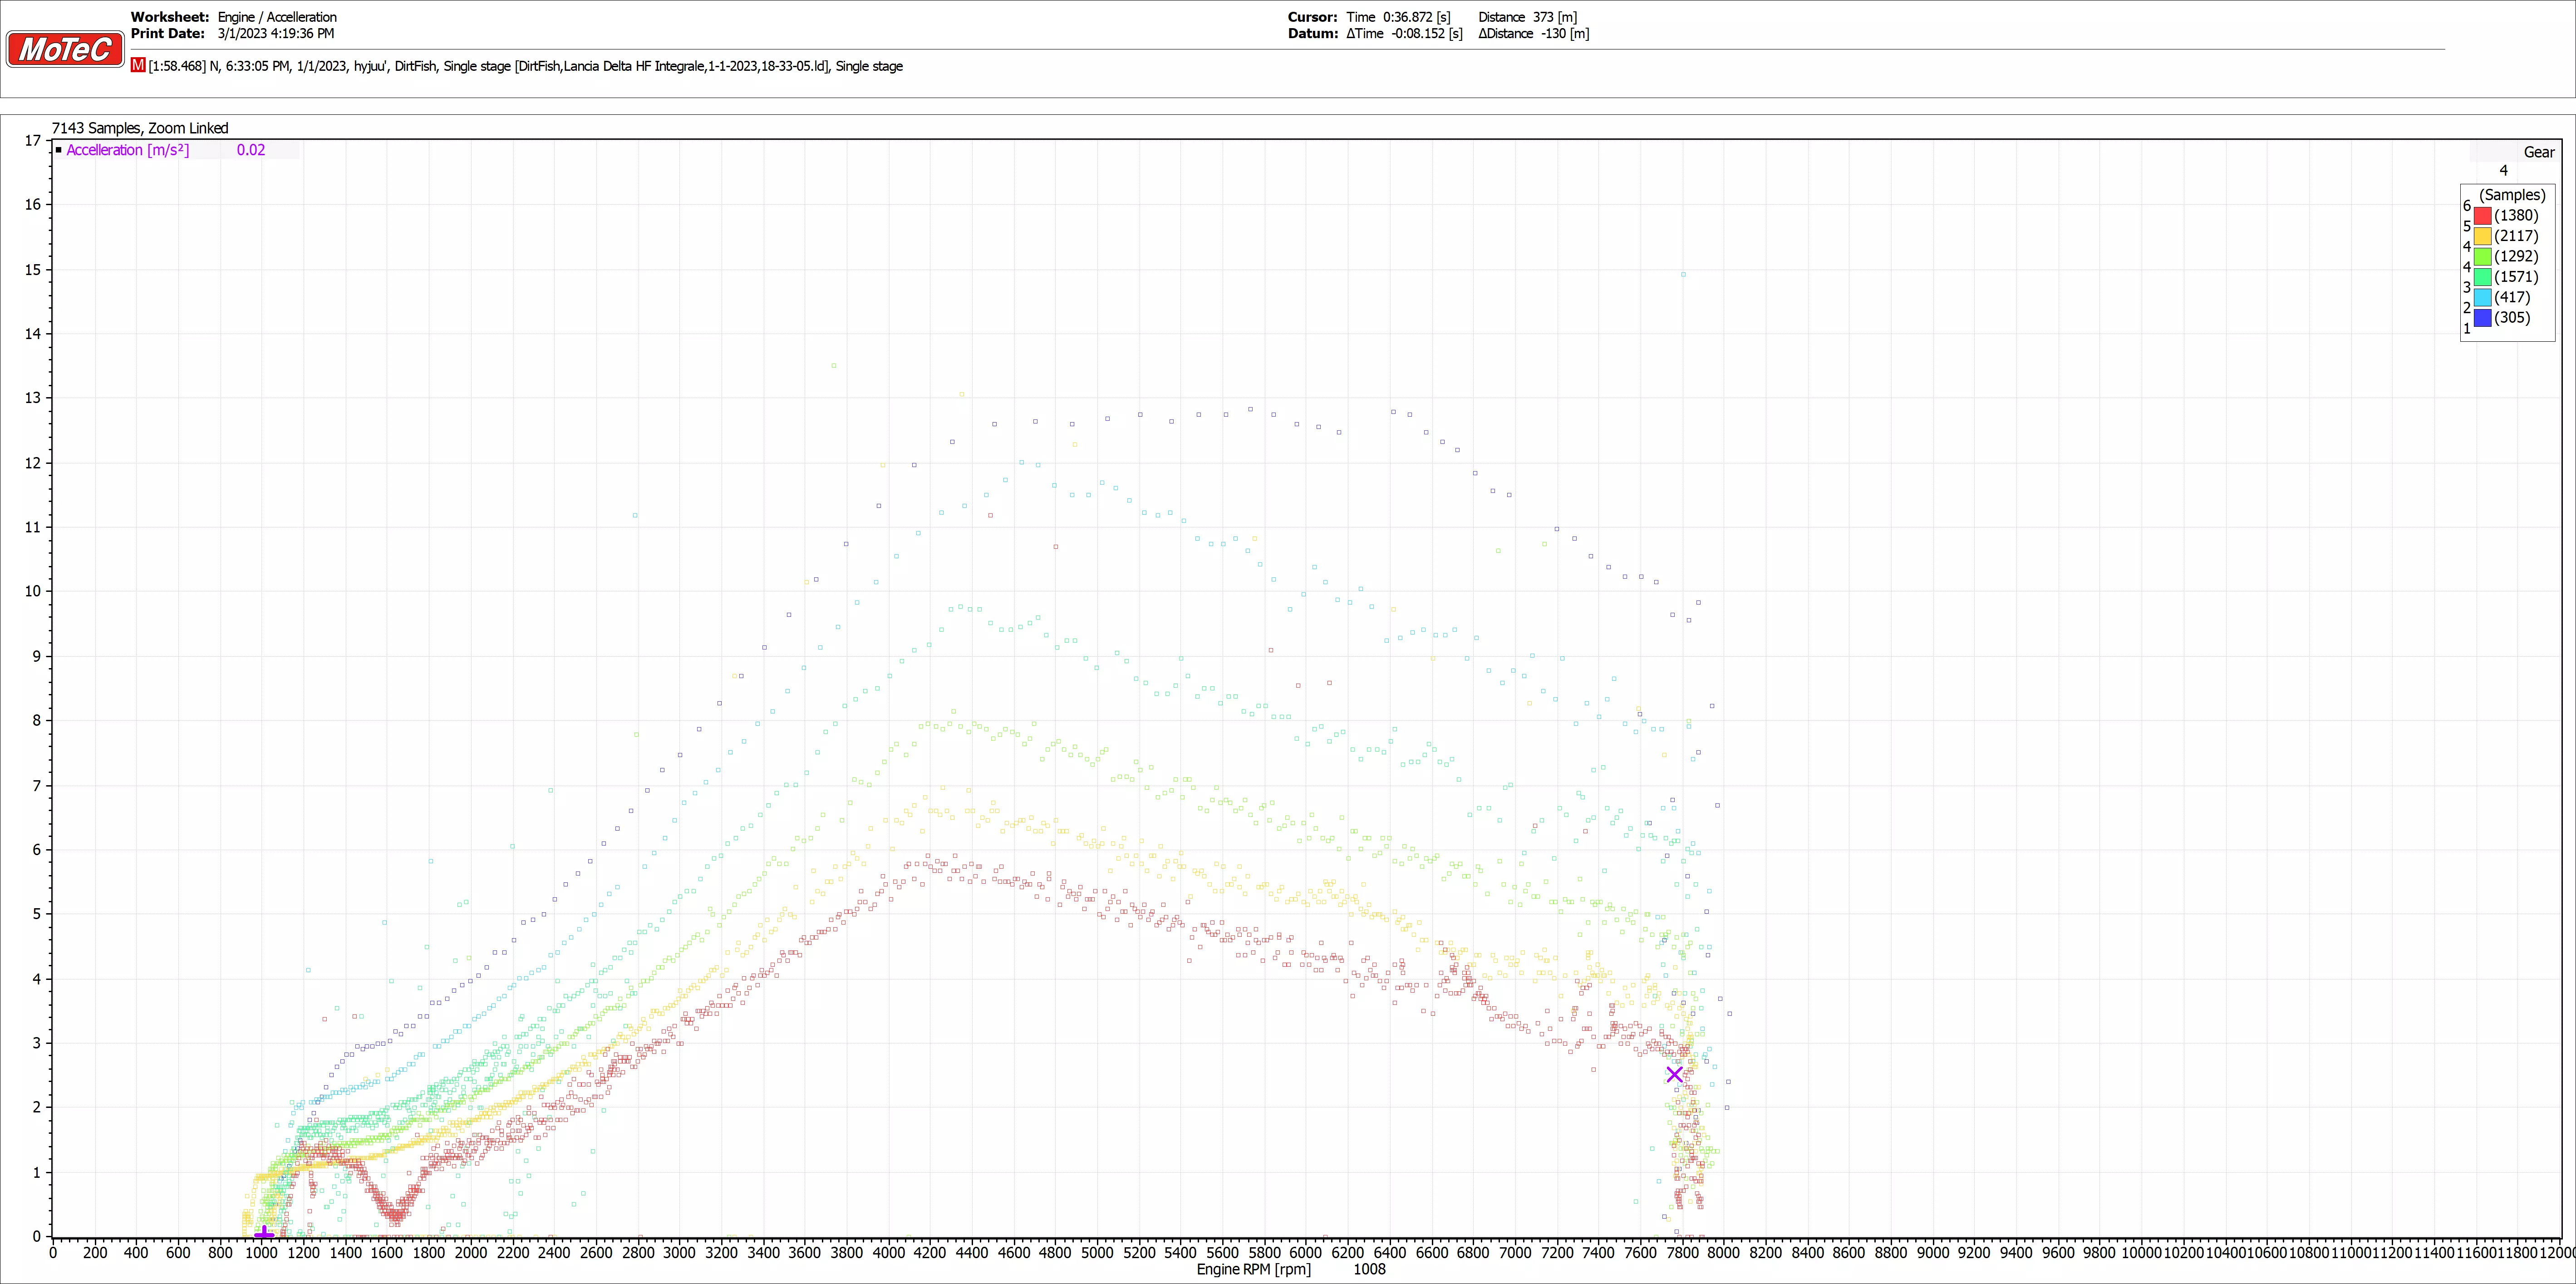This screenshot has width=2576, height=1284.
Task: Click the MoTeC logo
Action: point(65,49)
